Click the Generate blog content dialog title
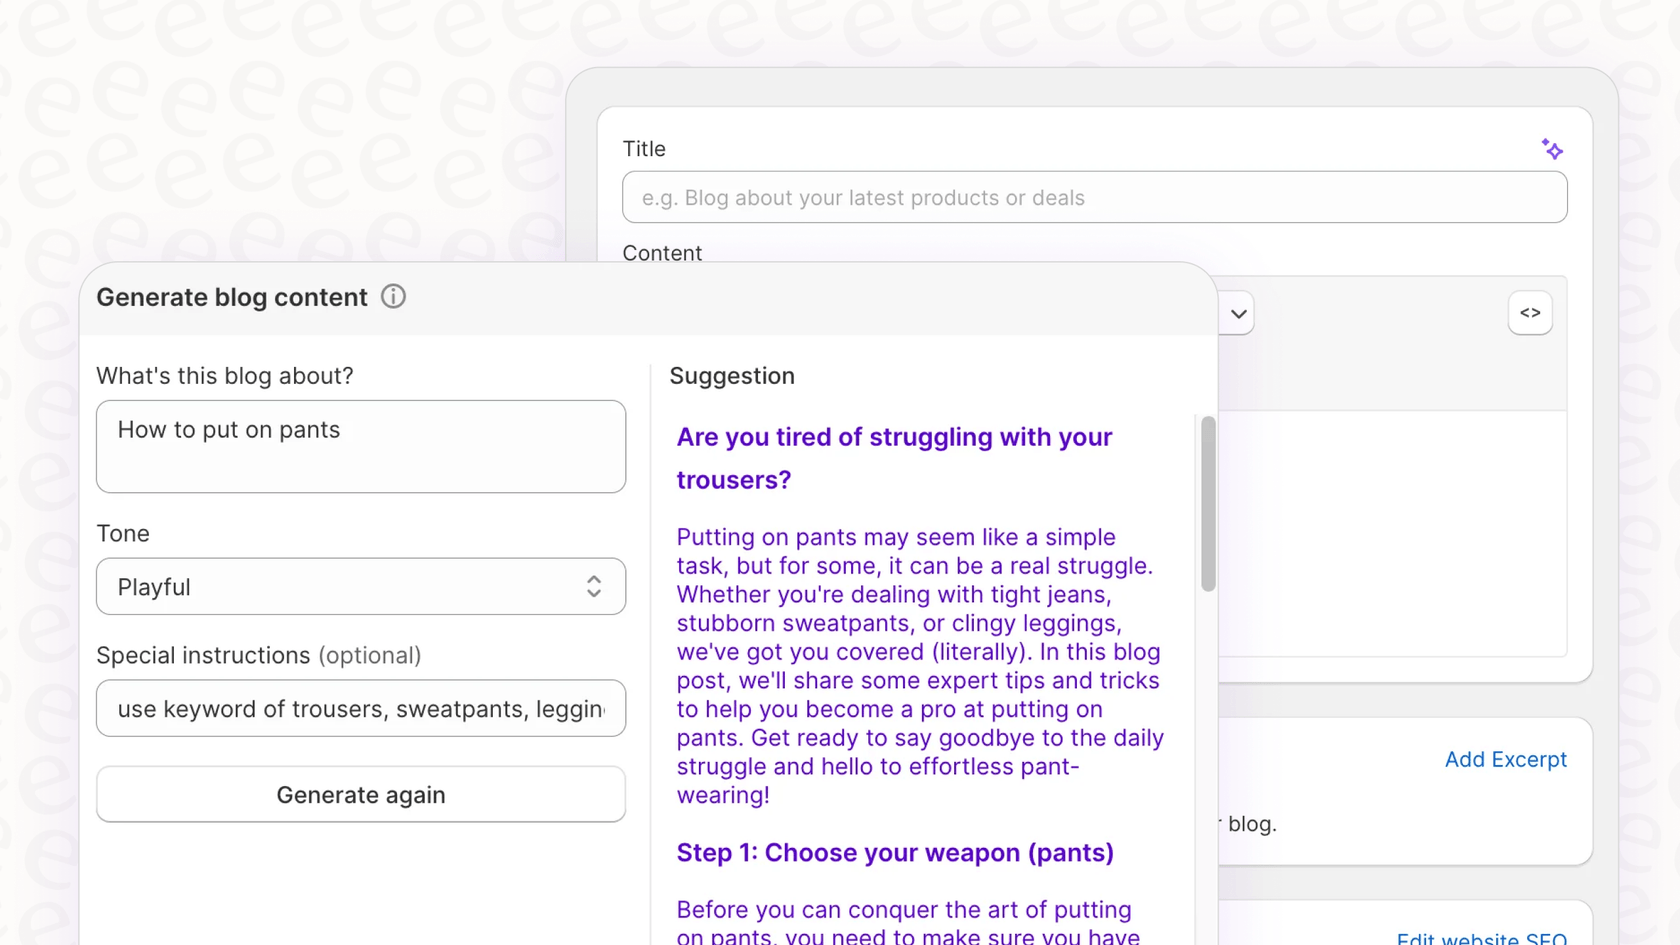The image size is (1680, 945). [x=231, y=296]
